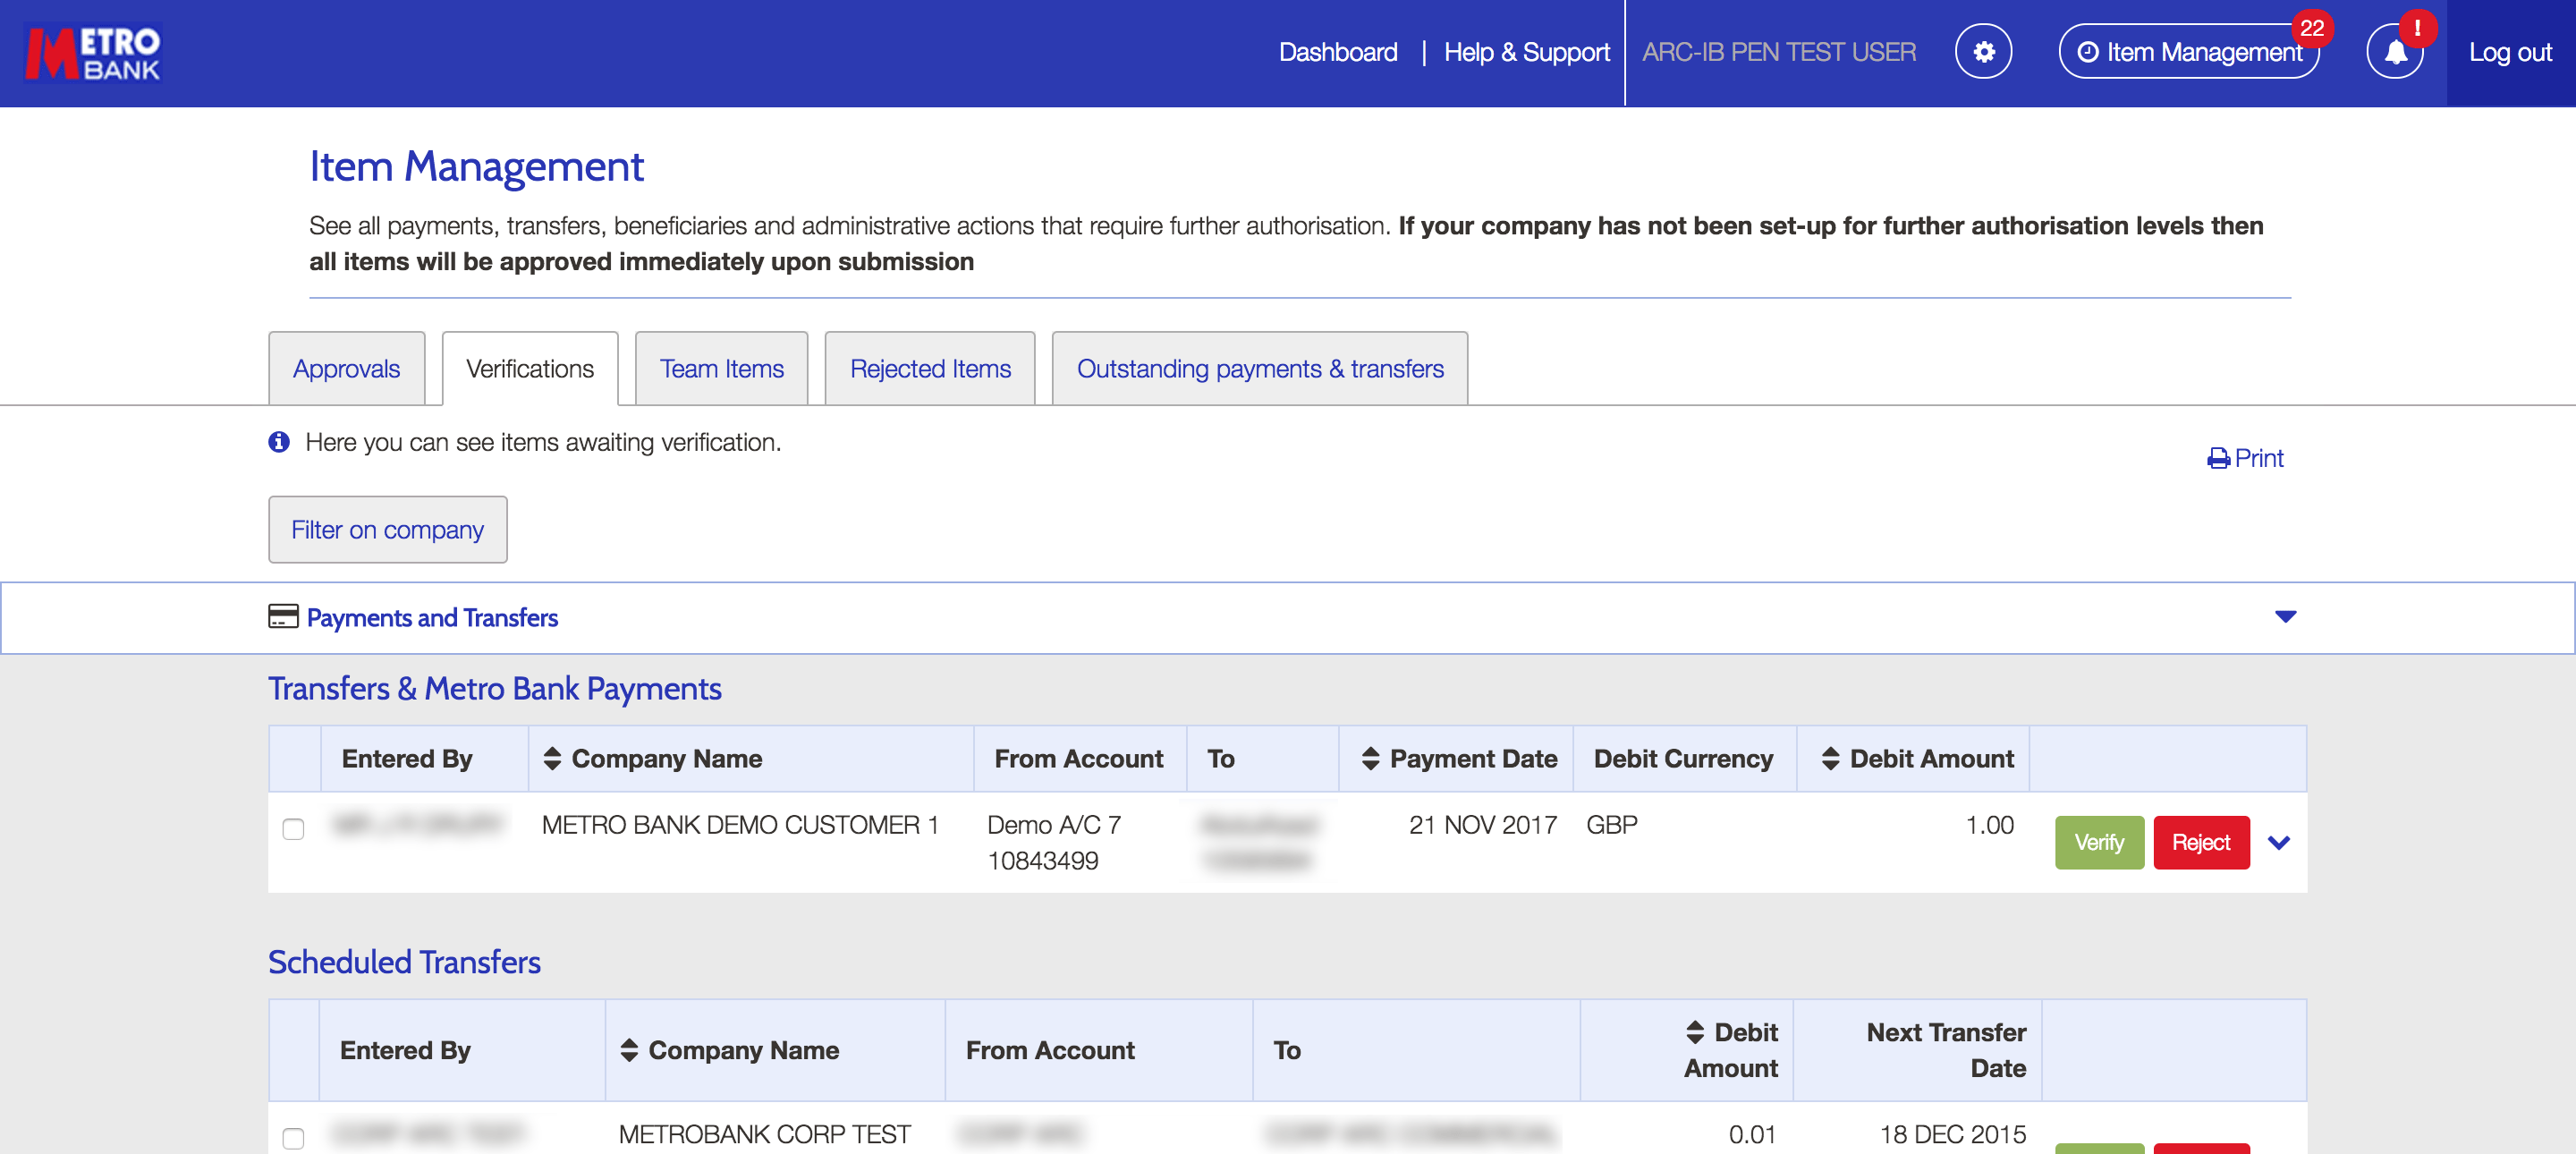Tick the METRO BANK DEMO CUSTOMER 1 row checkbox
This screenshot has width=2576, height=1154.
click(293, 829)
